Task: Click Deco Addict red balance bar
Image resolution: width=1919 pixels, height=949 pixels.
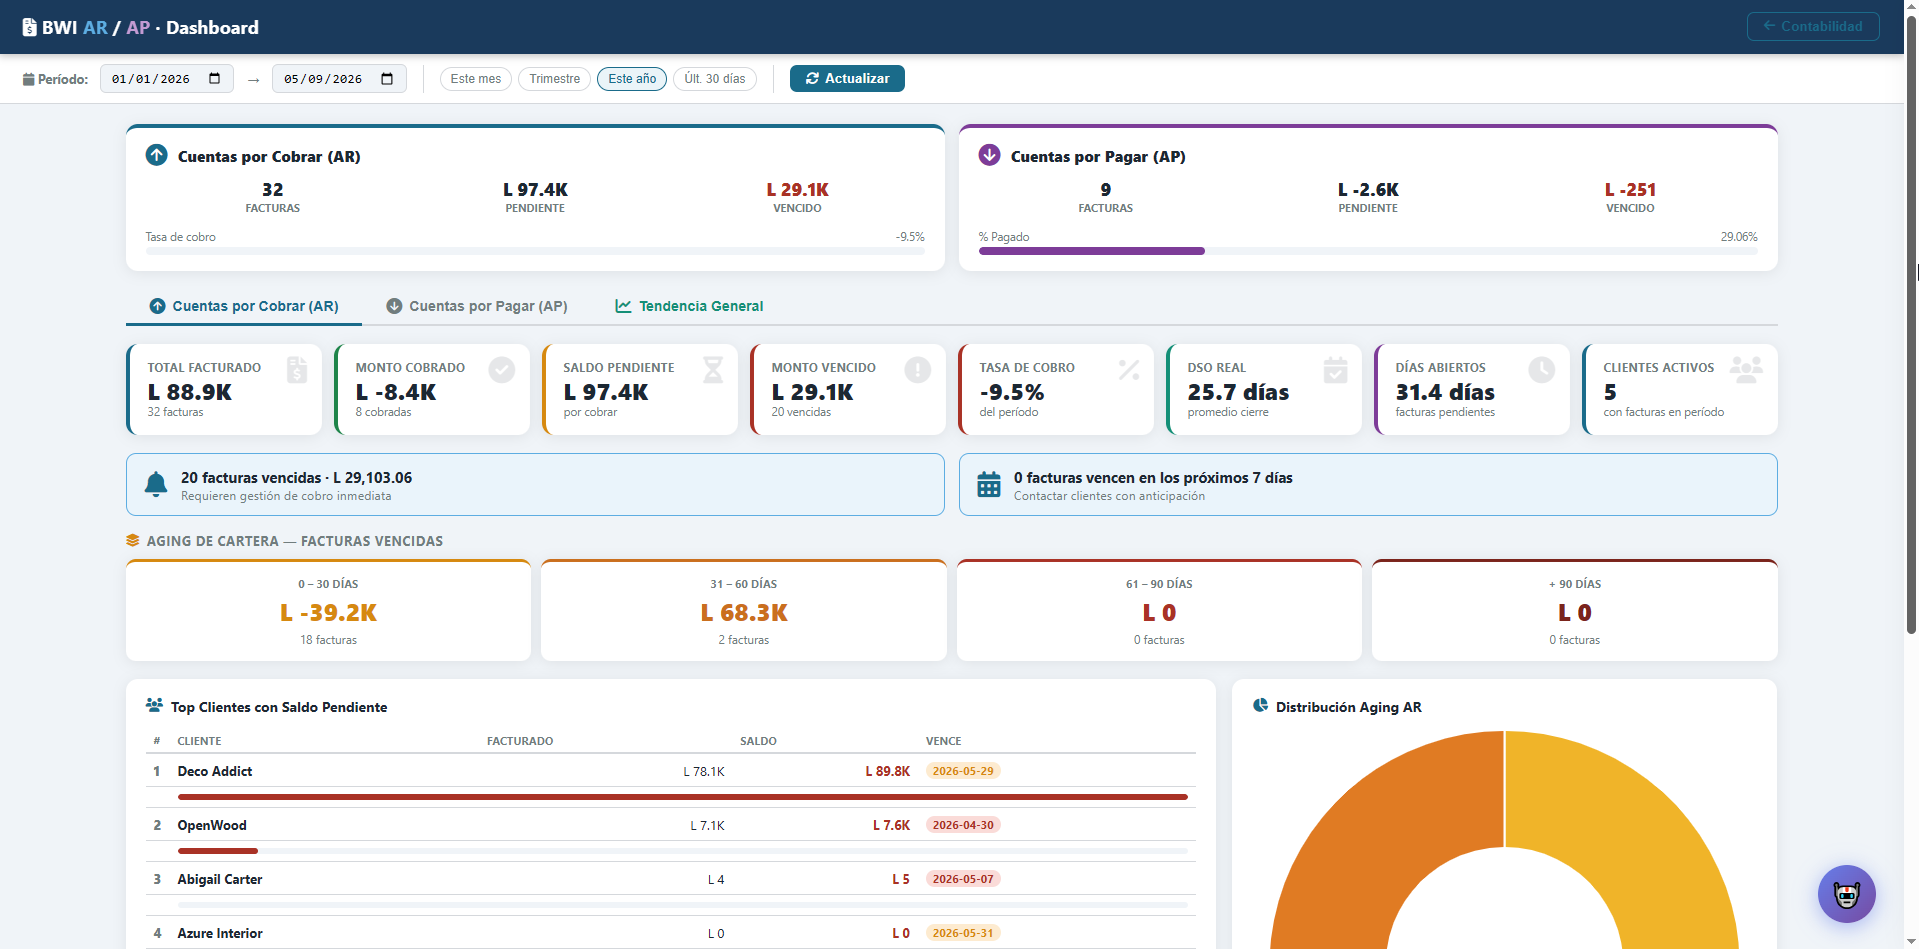Action: 683,797
